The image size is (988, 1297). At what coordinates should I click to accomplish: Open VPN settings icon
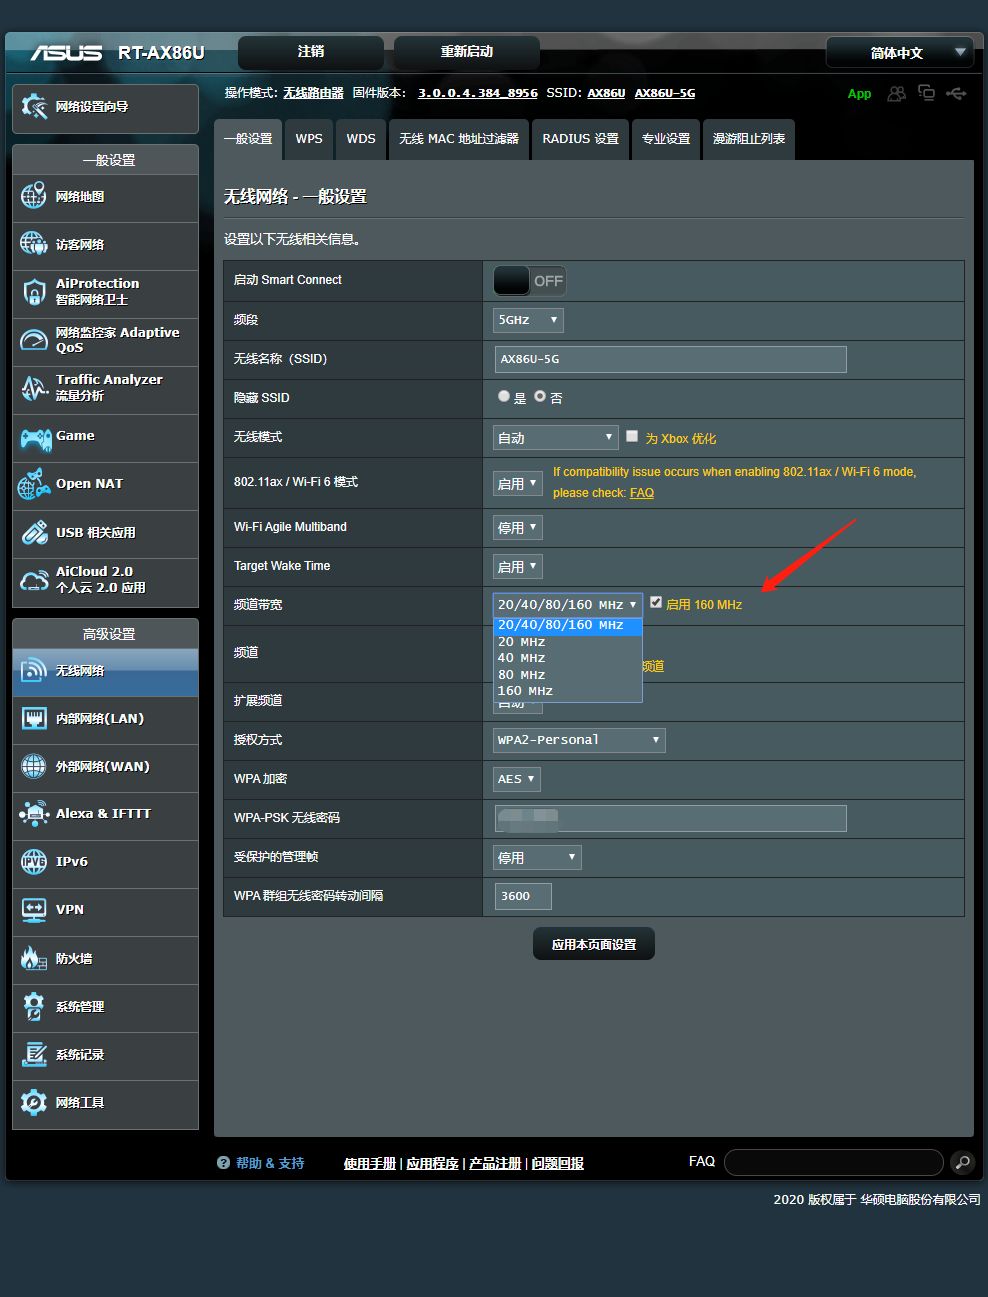pyautogui.click(x=34, y=909)
